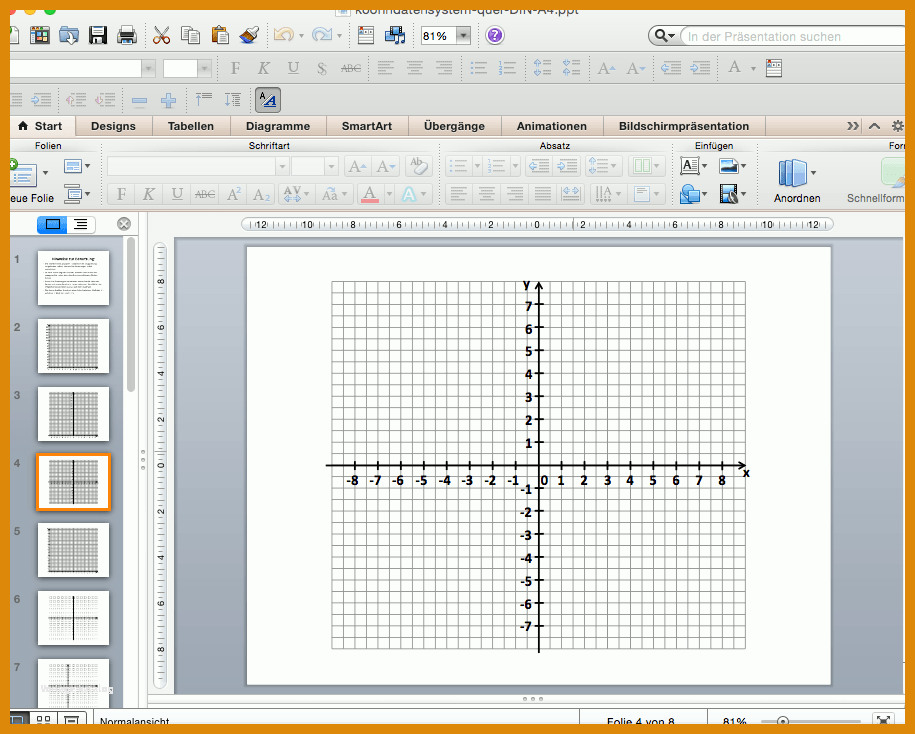915x734 pixels.
Task: Toggle subscript in Schriftart group
Action: coord(261,194)
